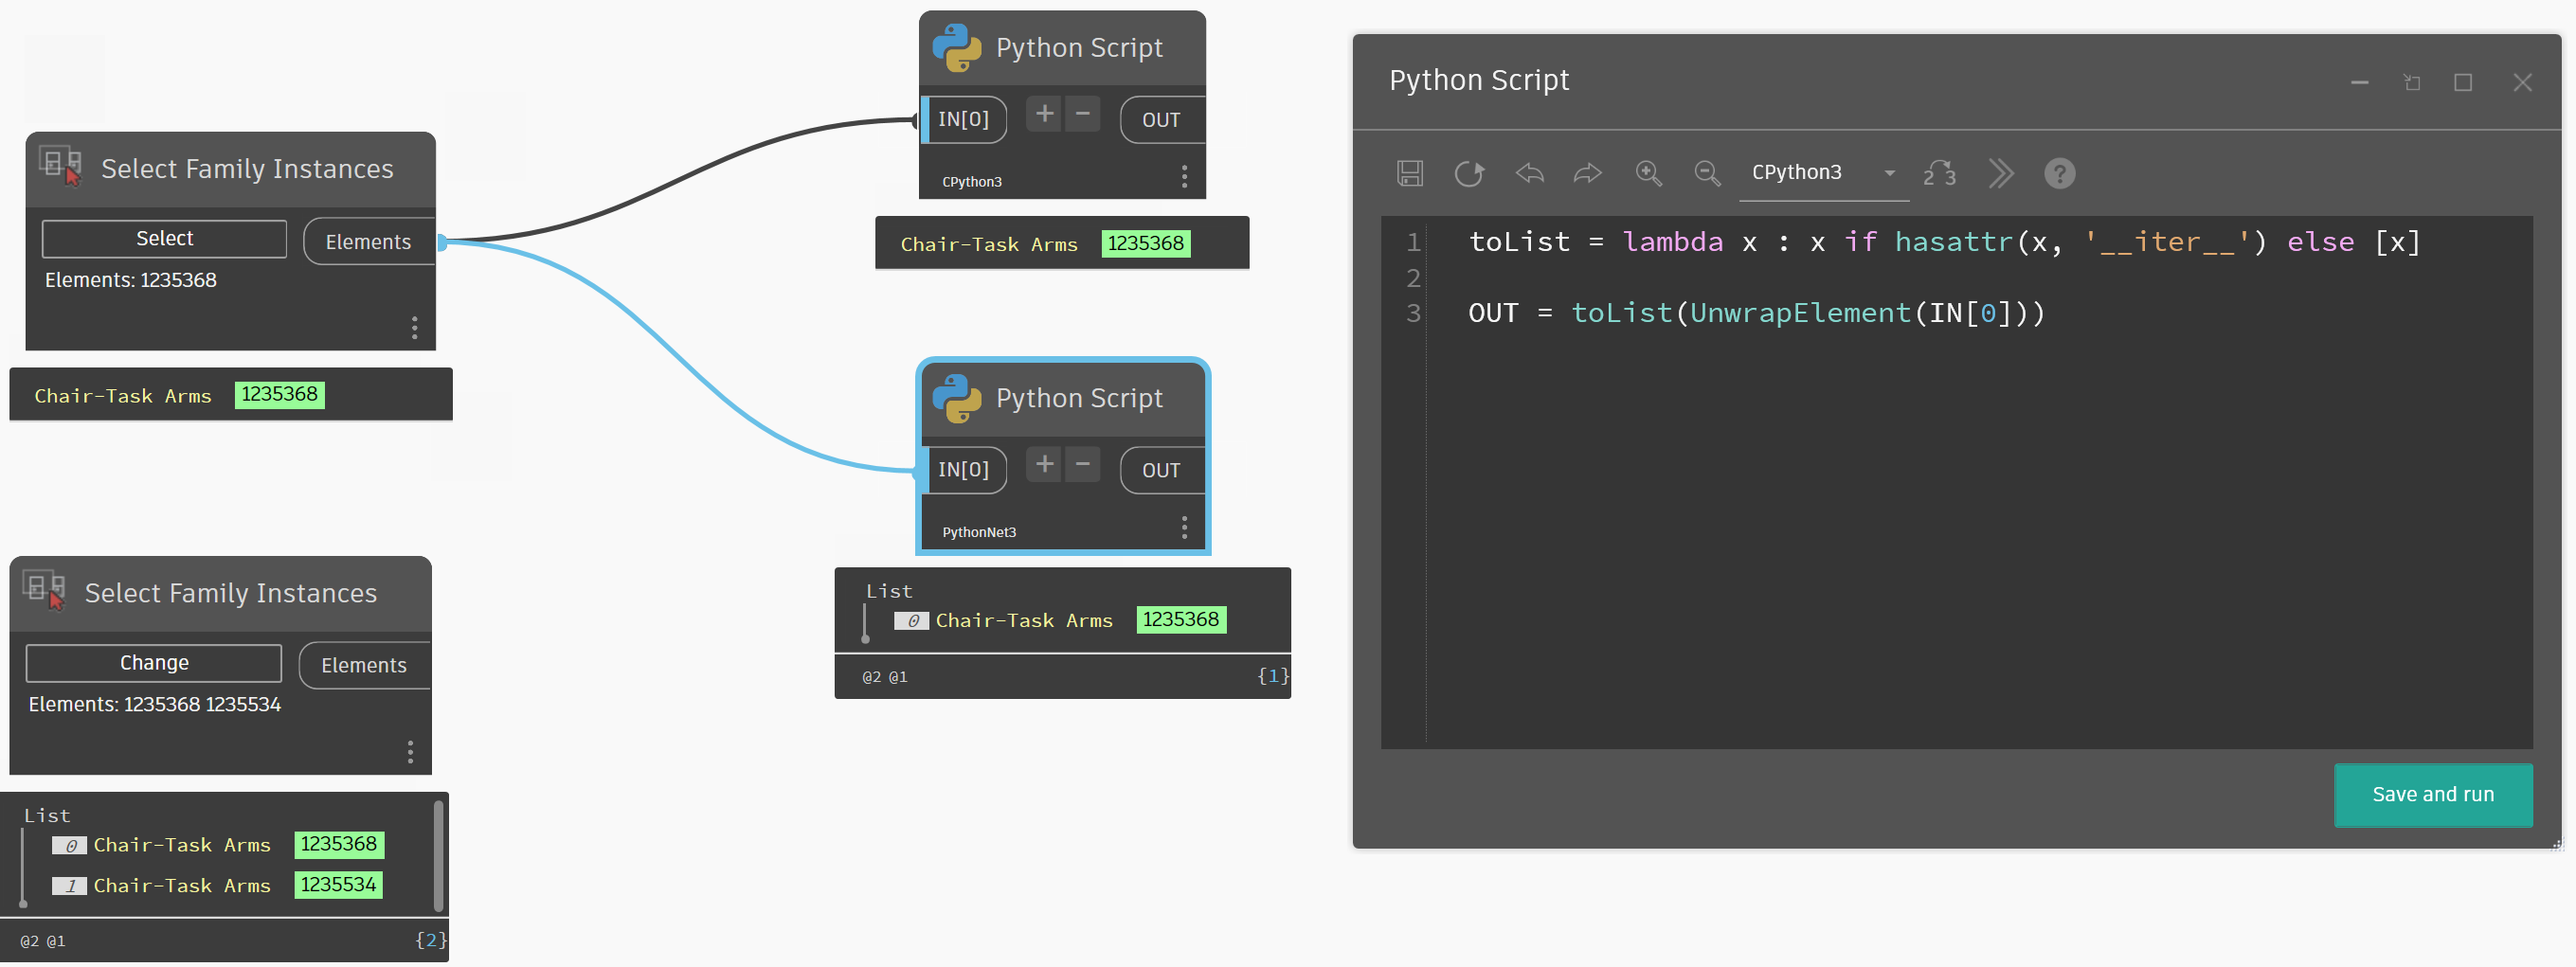Click the Revert/reset changes icon in editor
Viewport: 2576px width, 967px height.
click(x=1468, y=173)
